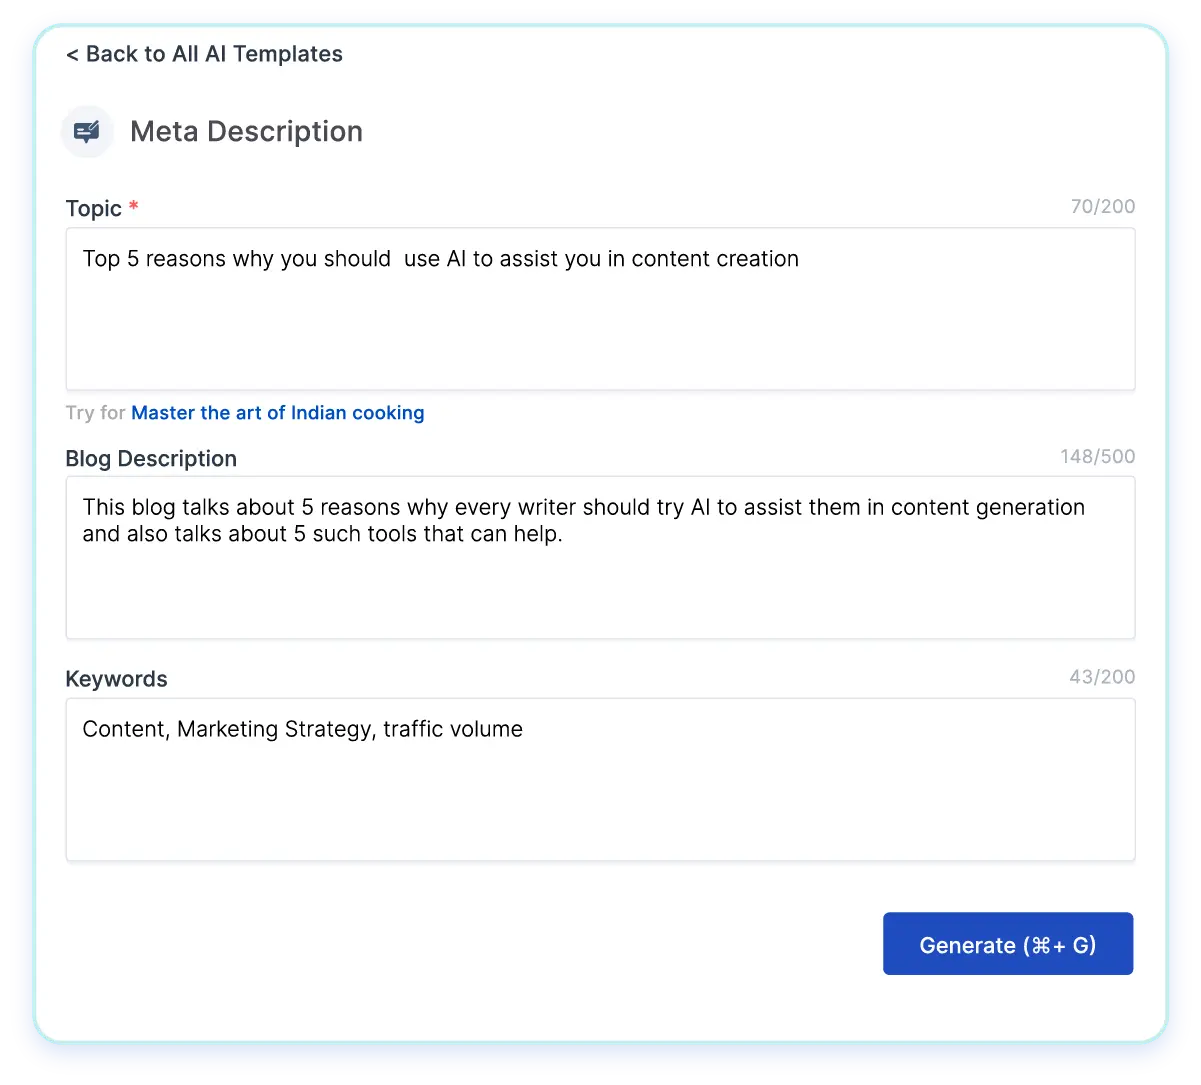This screenshot has width=1201, height=1085.
Task: Click the 'Try for' hint text
Action: [95, 413]
